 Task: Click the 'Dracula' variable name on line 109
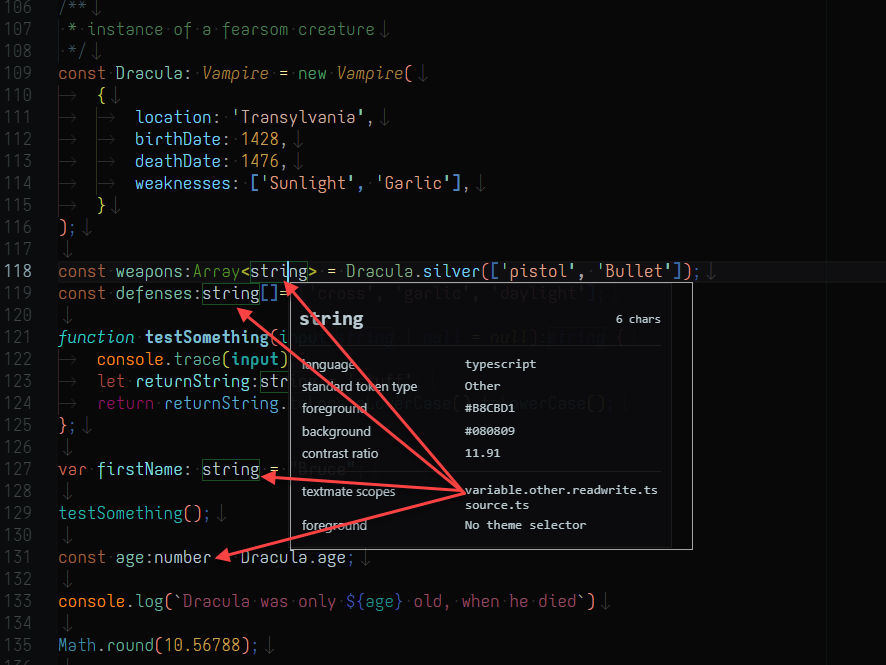point(149,73)
